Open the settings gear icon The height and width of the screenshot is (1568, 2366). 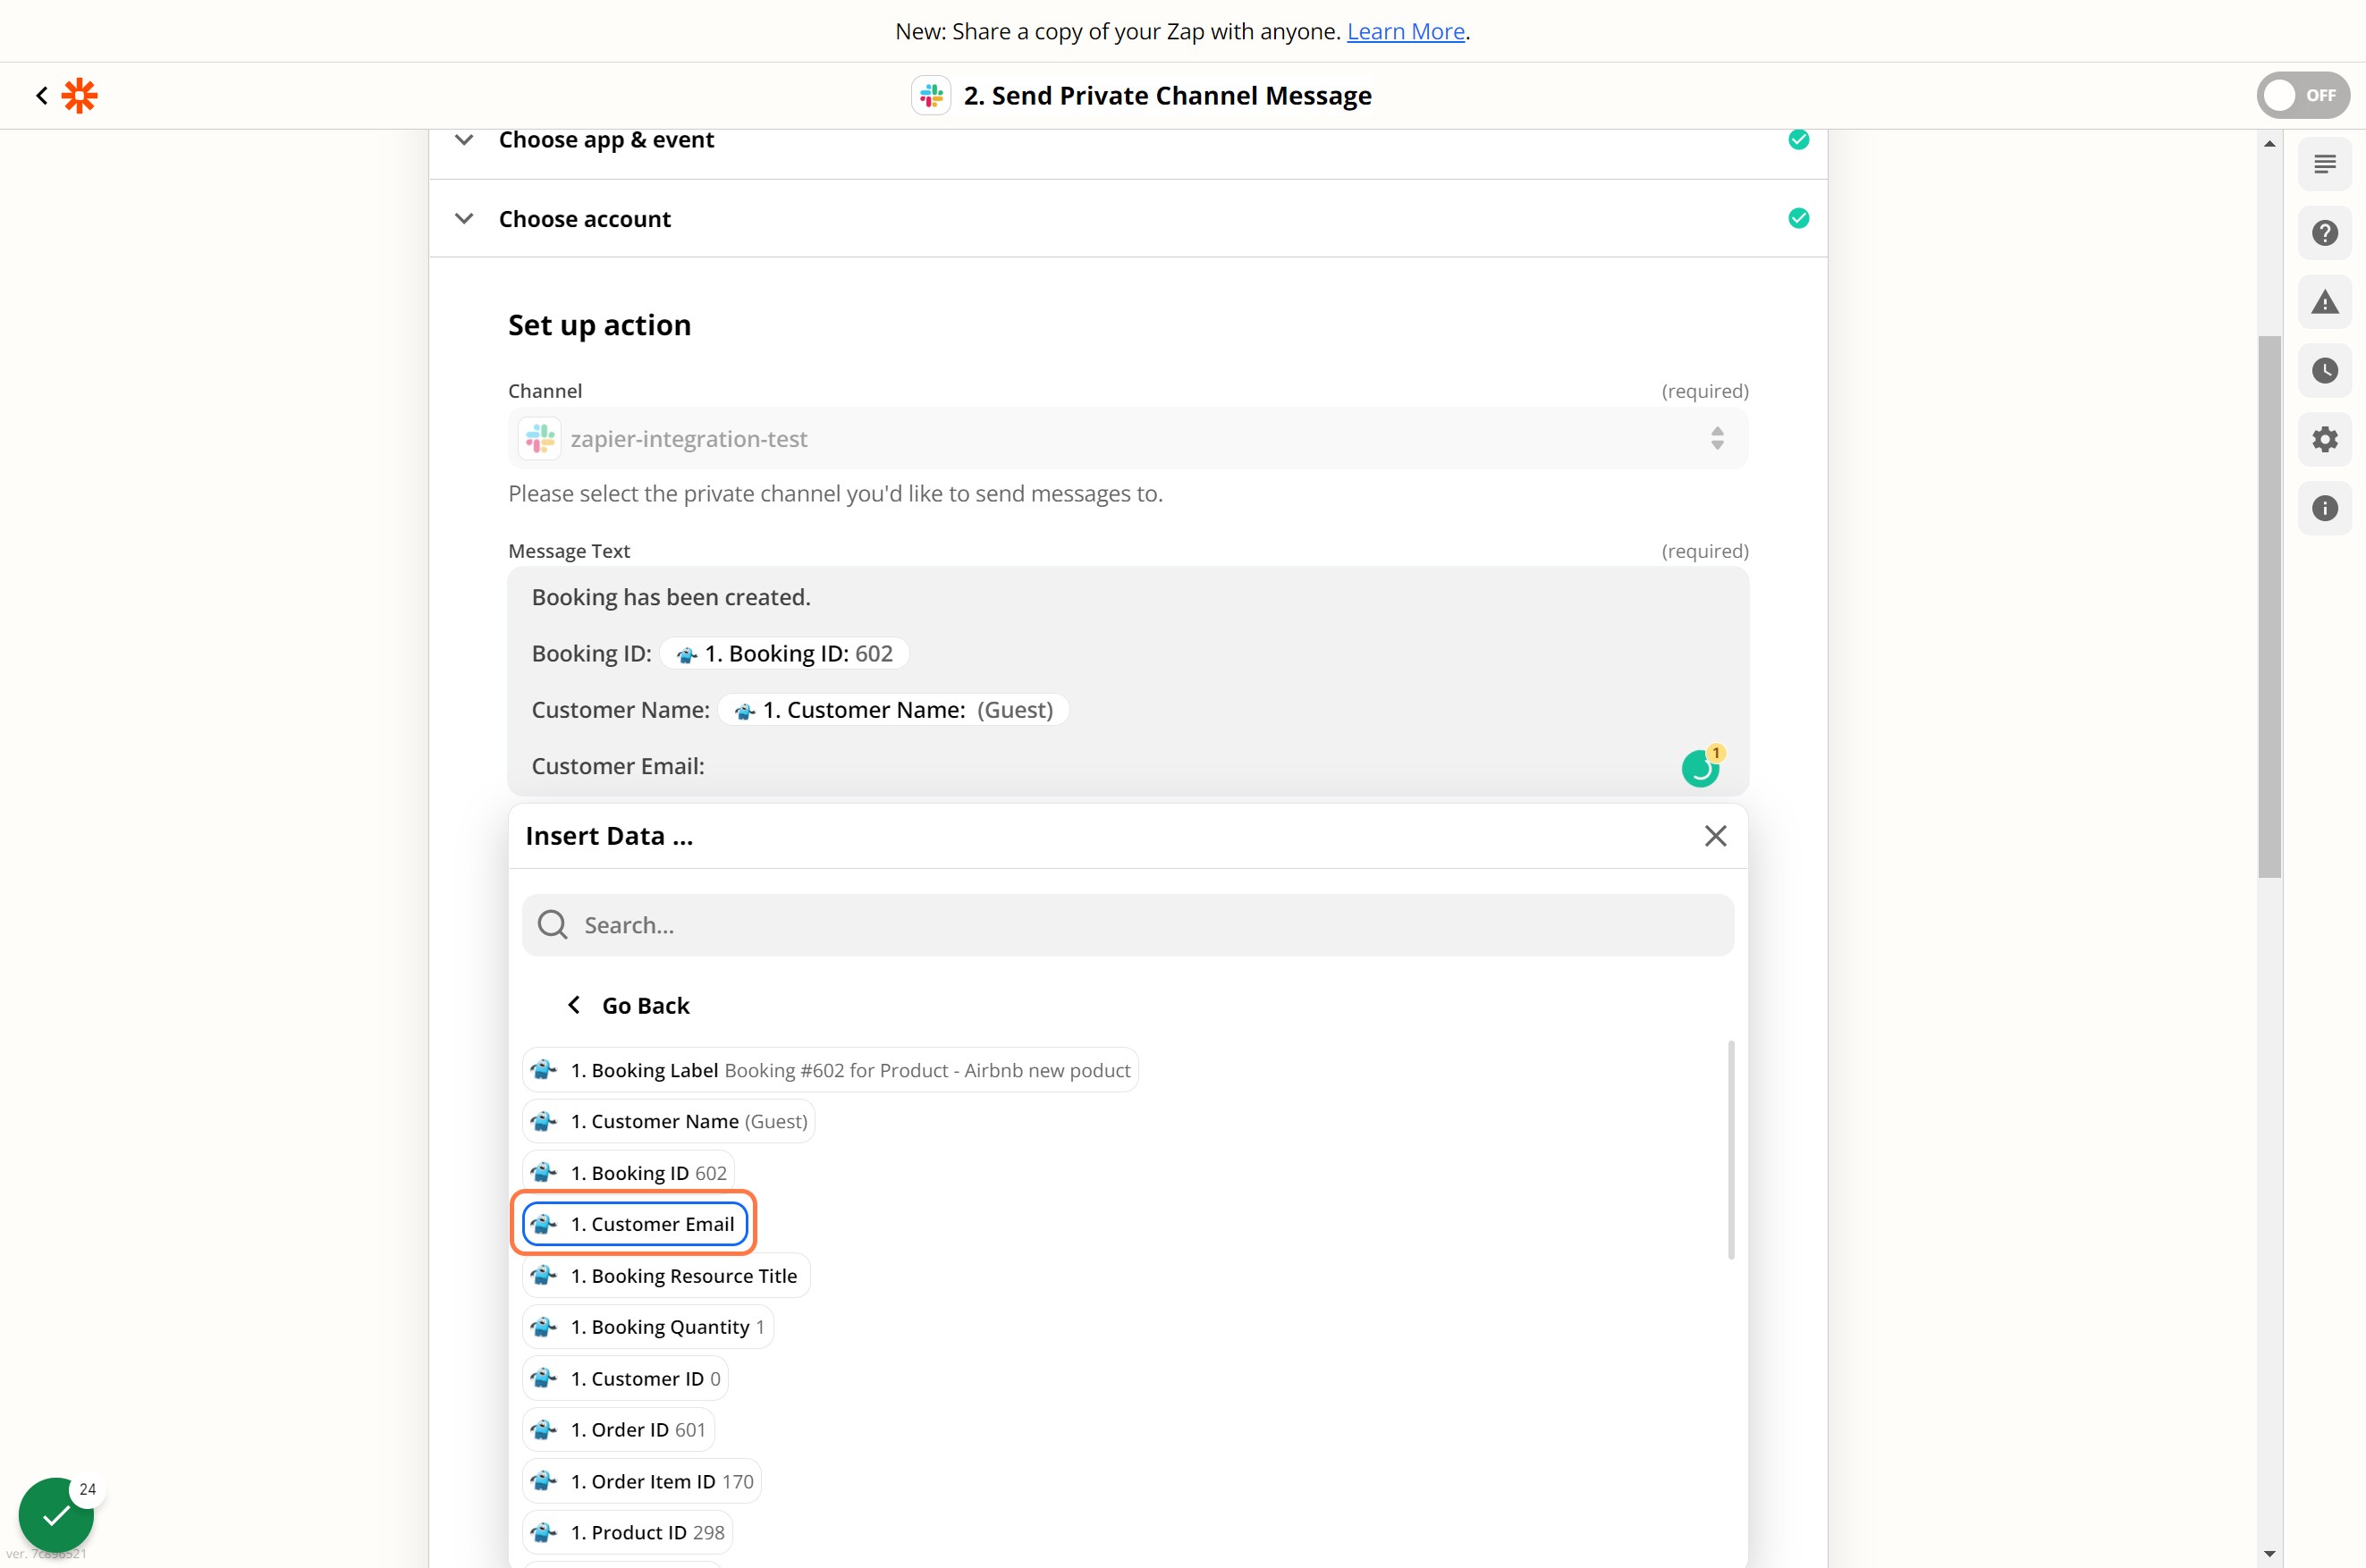(2324, 439)
